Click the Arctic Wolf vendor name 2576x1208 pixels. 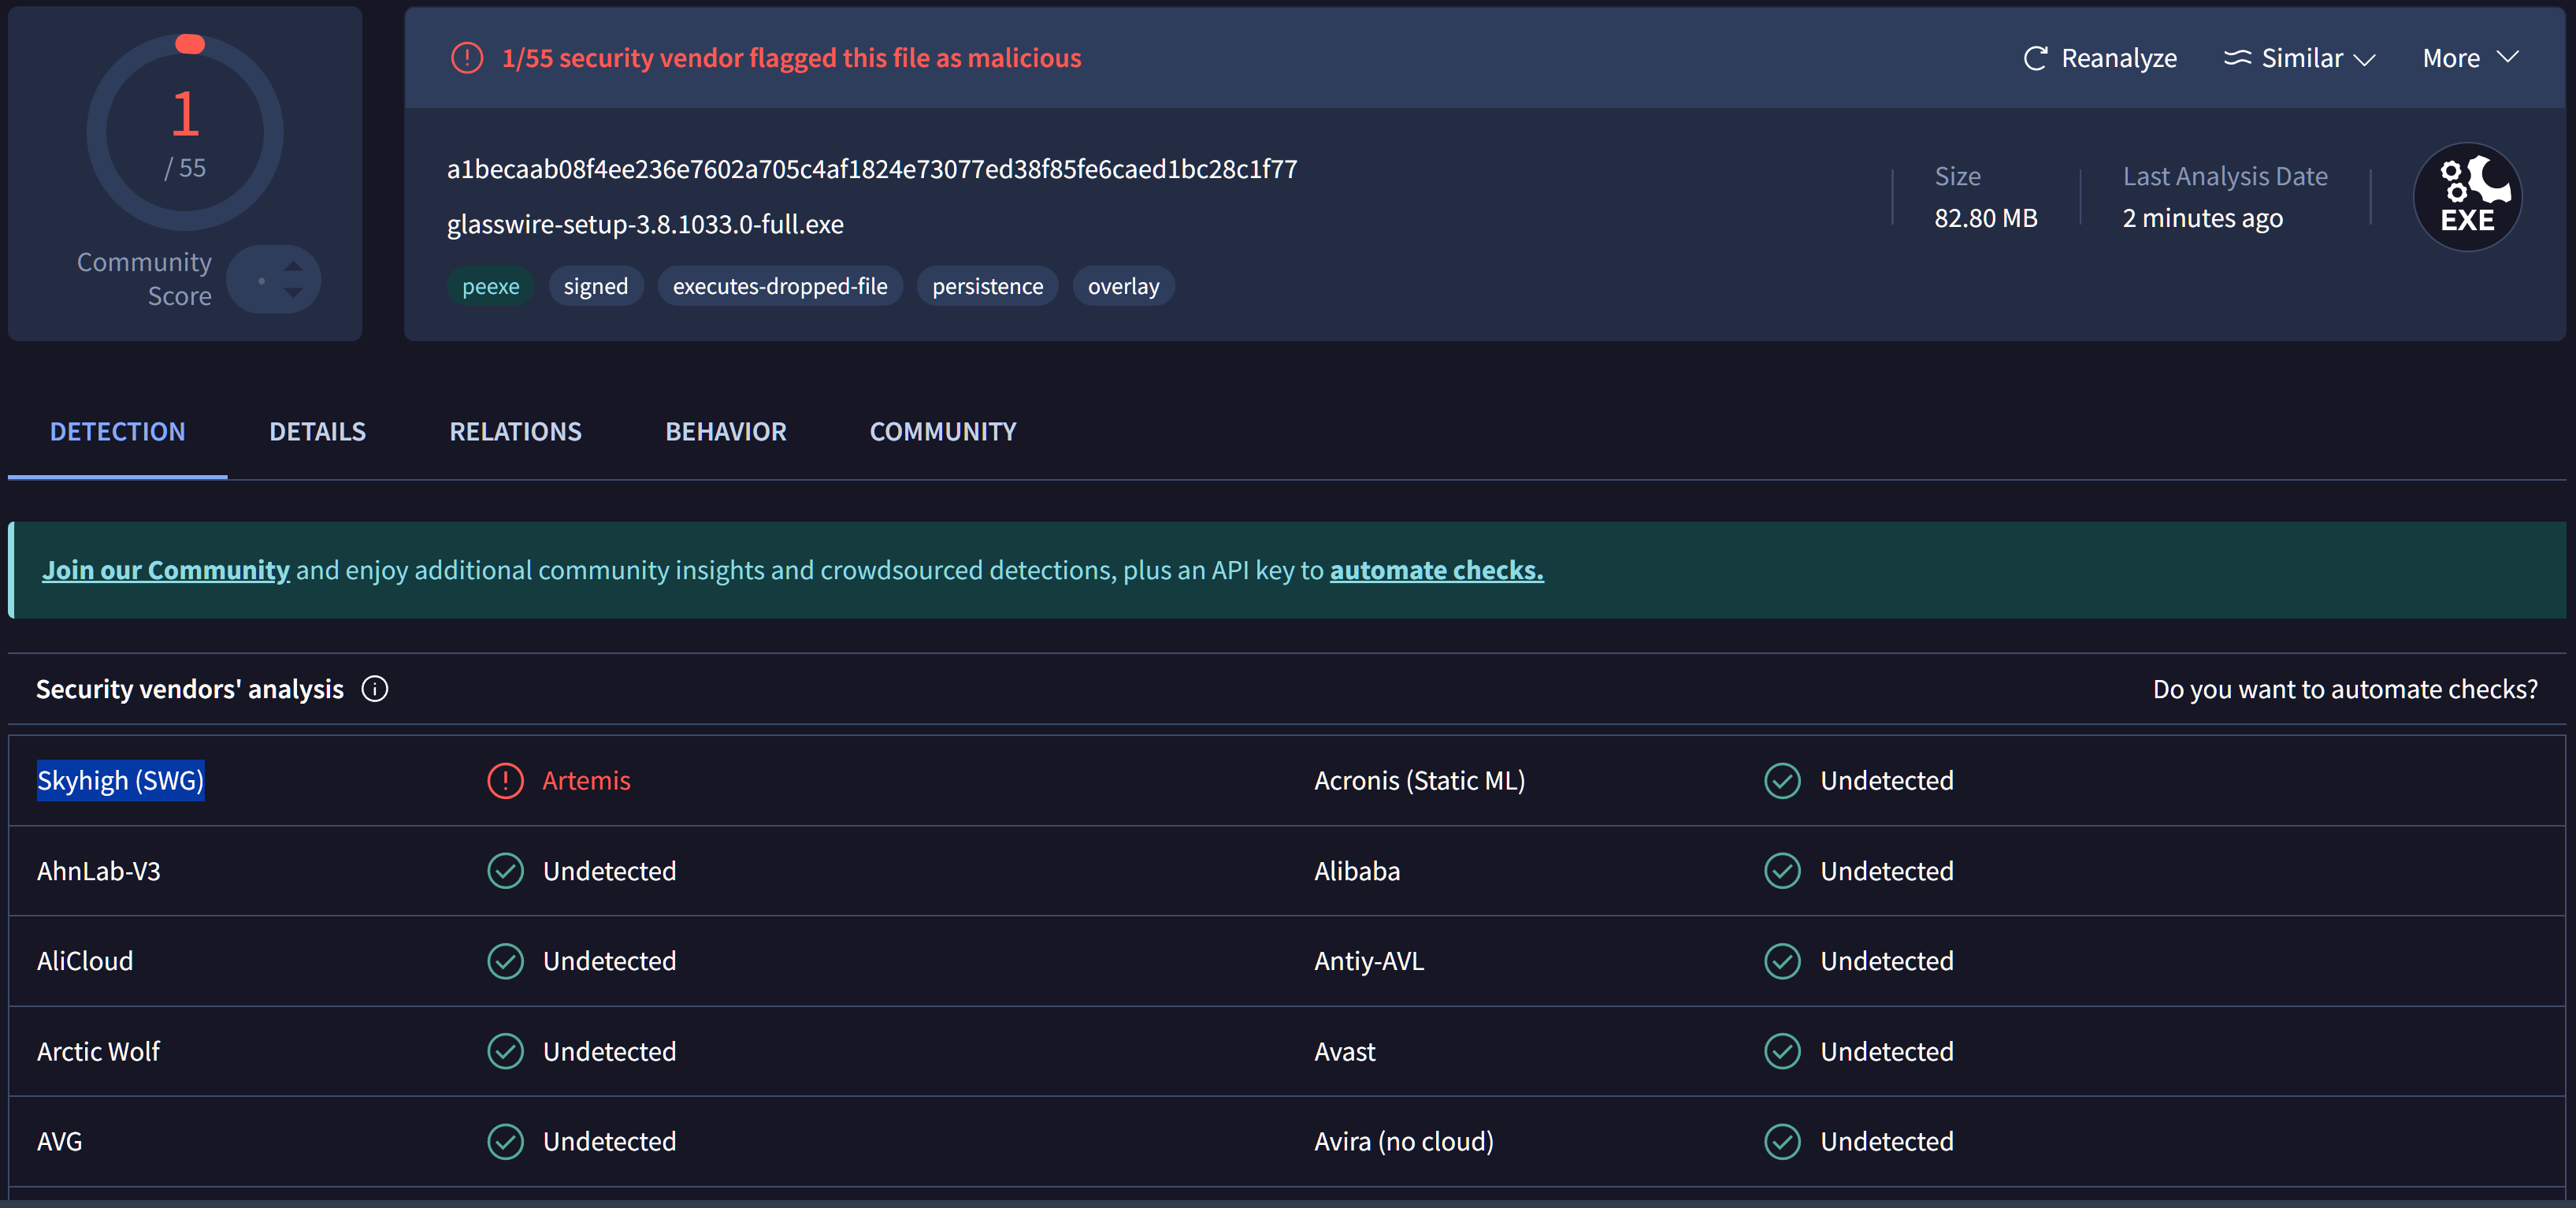click(x=98, y=1051)
